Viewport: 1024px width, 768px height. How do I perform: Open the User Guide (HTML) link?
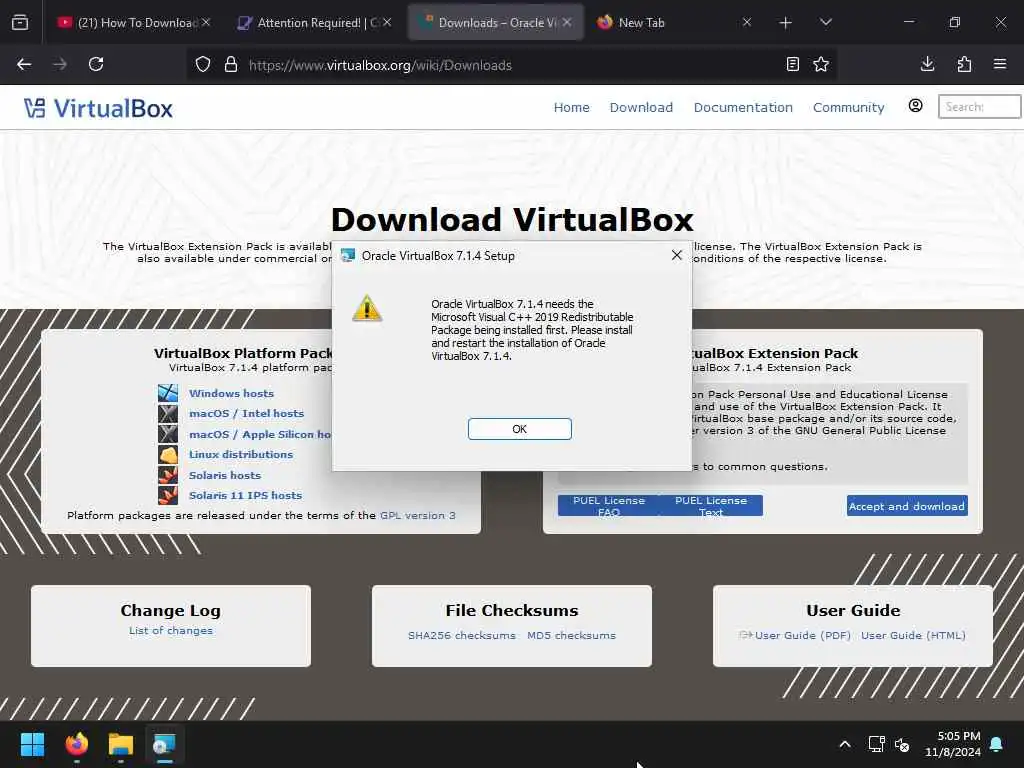[x=913, y=635]
